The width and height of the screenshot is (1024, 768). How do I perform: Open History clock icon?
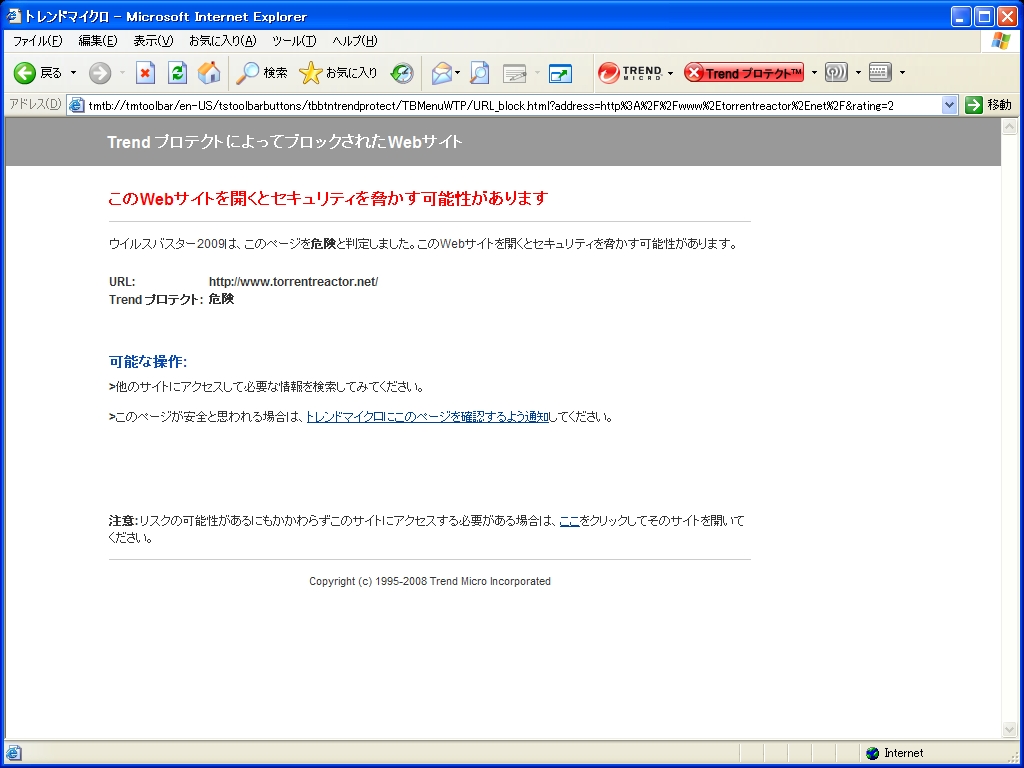coord(402,72)
